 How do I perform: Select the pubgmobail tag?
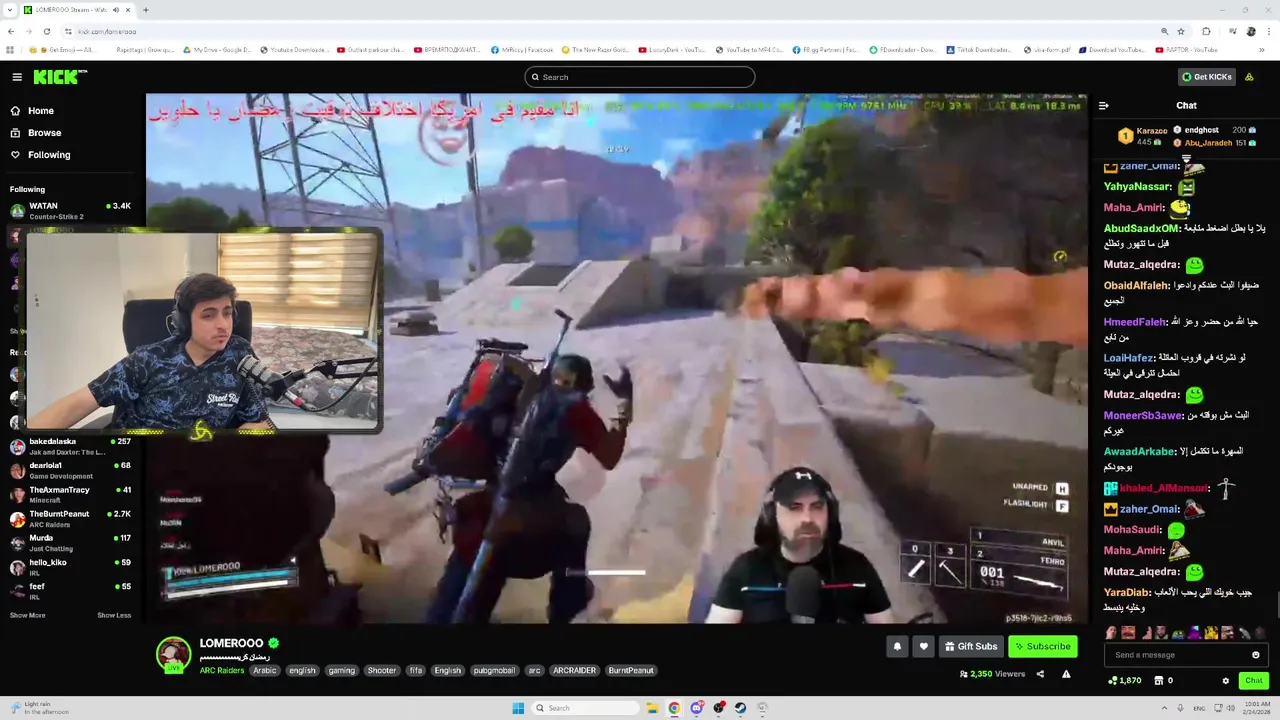494,670
